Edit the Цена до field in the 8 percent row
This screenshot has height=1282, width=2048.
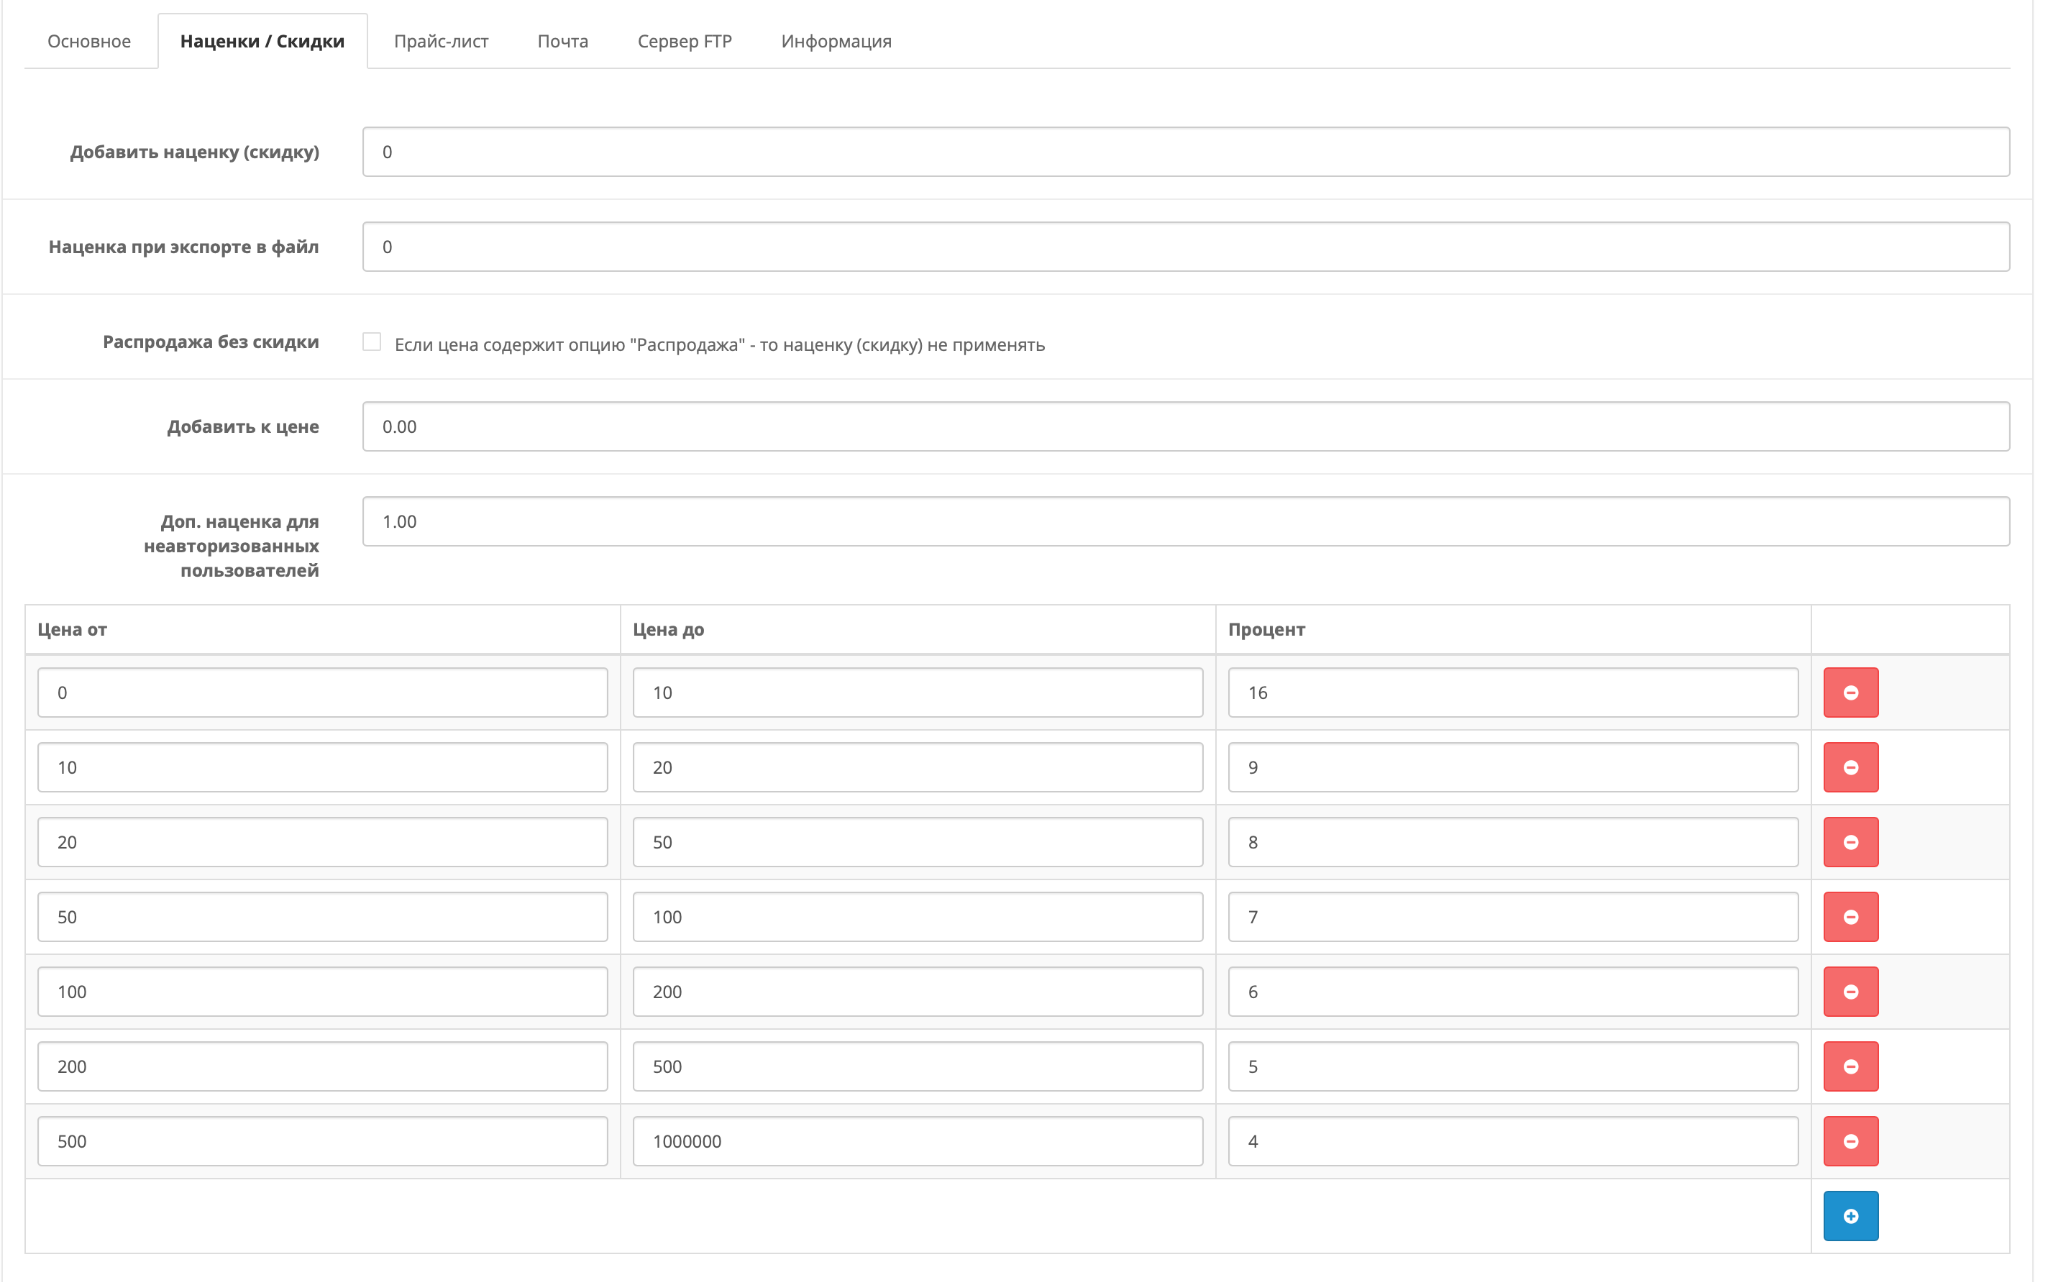[918, 842]
